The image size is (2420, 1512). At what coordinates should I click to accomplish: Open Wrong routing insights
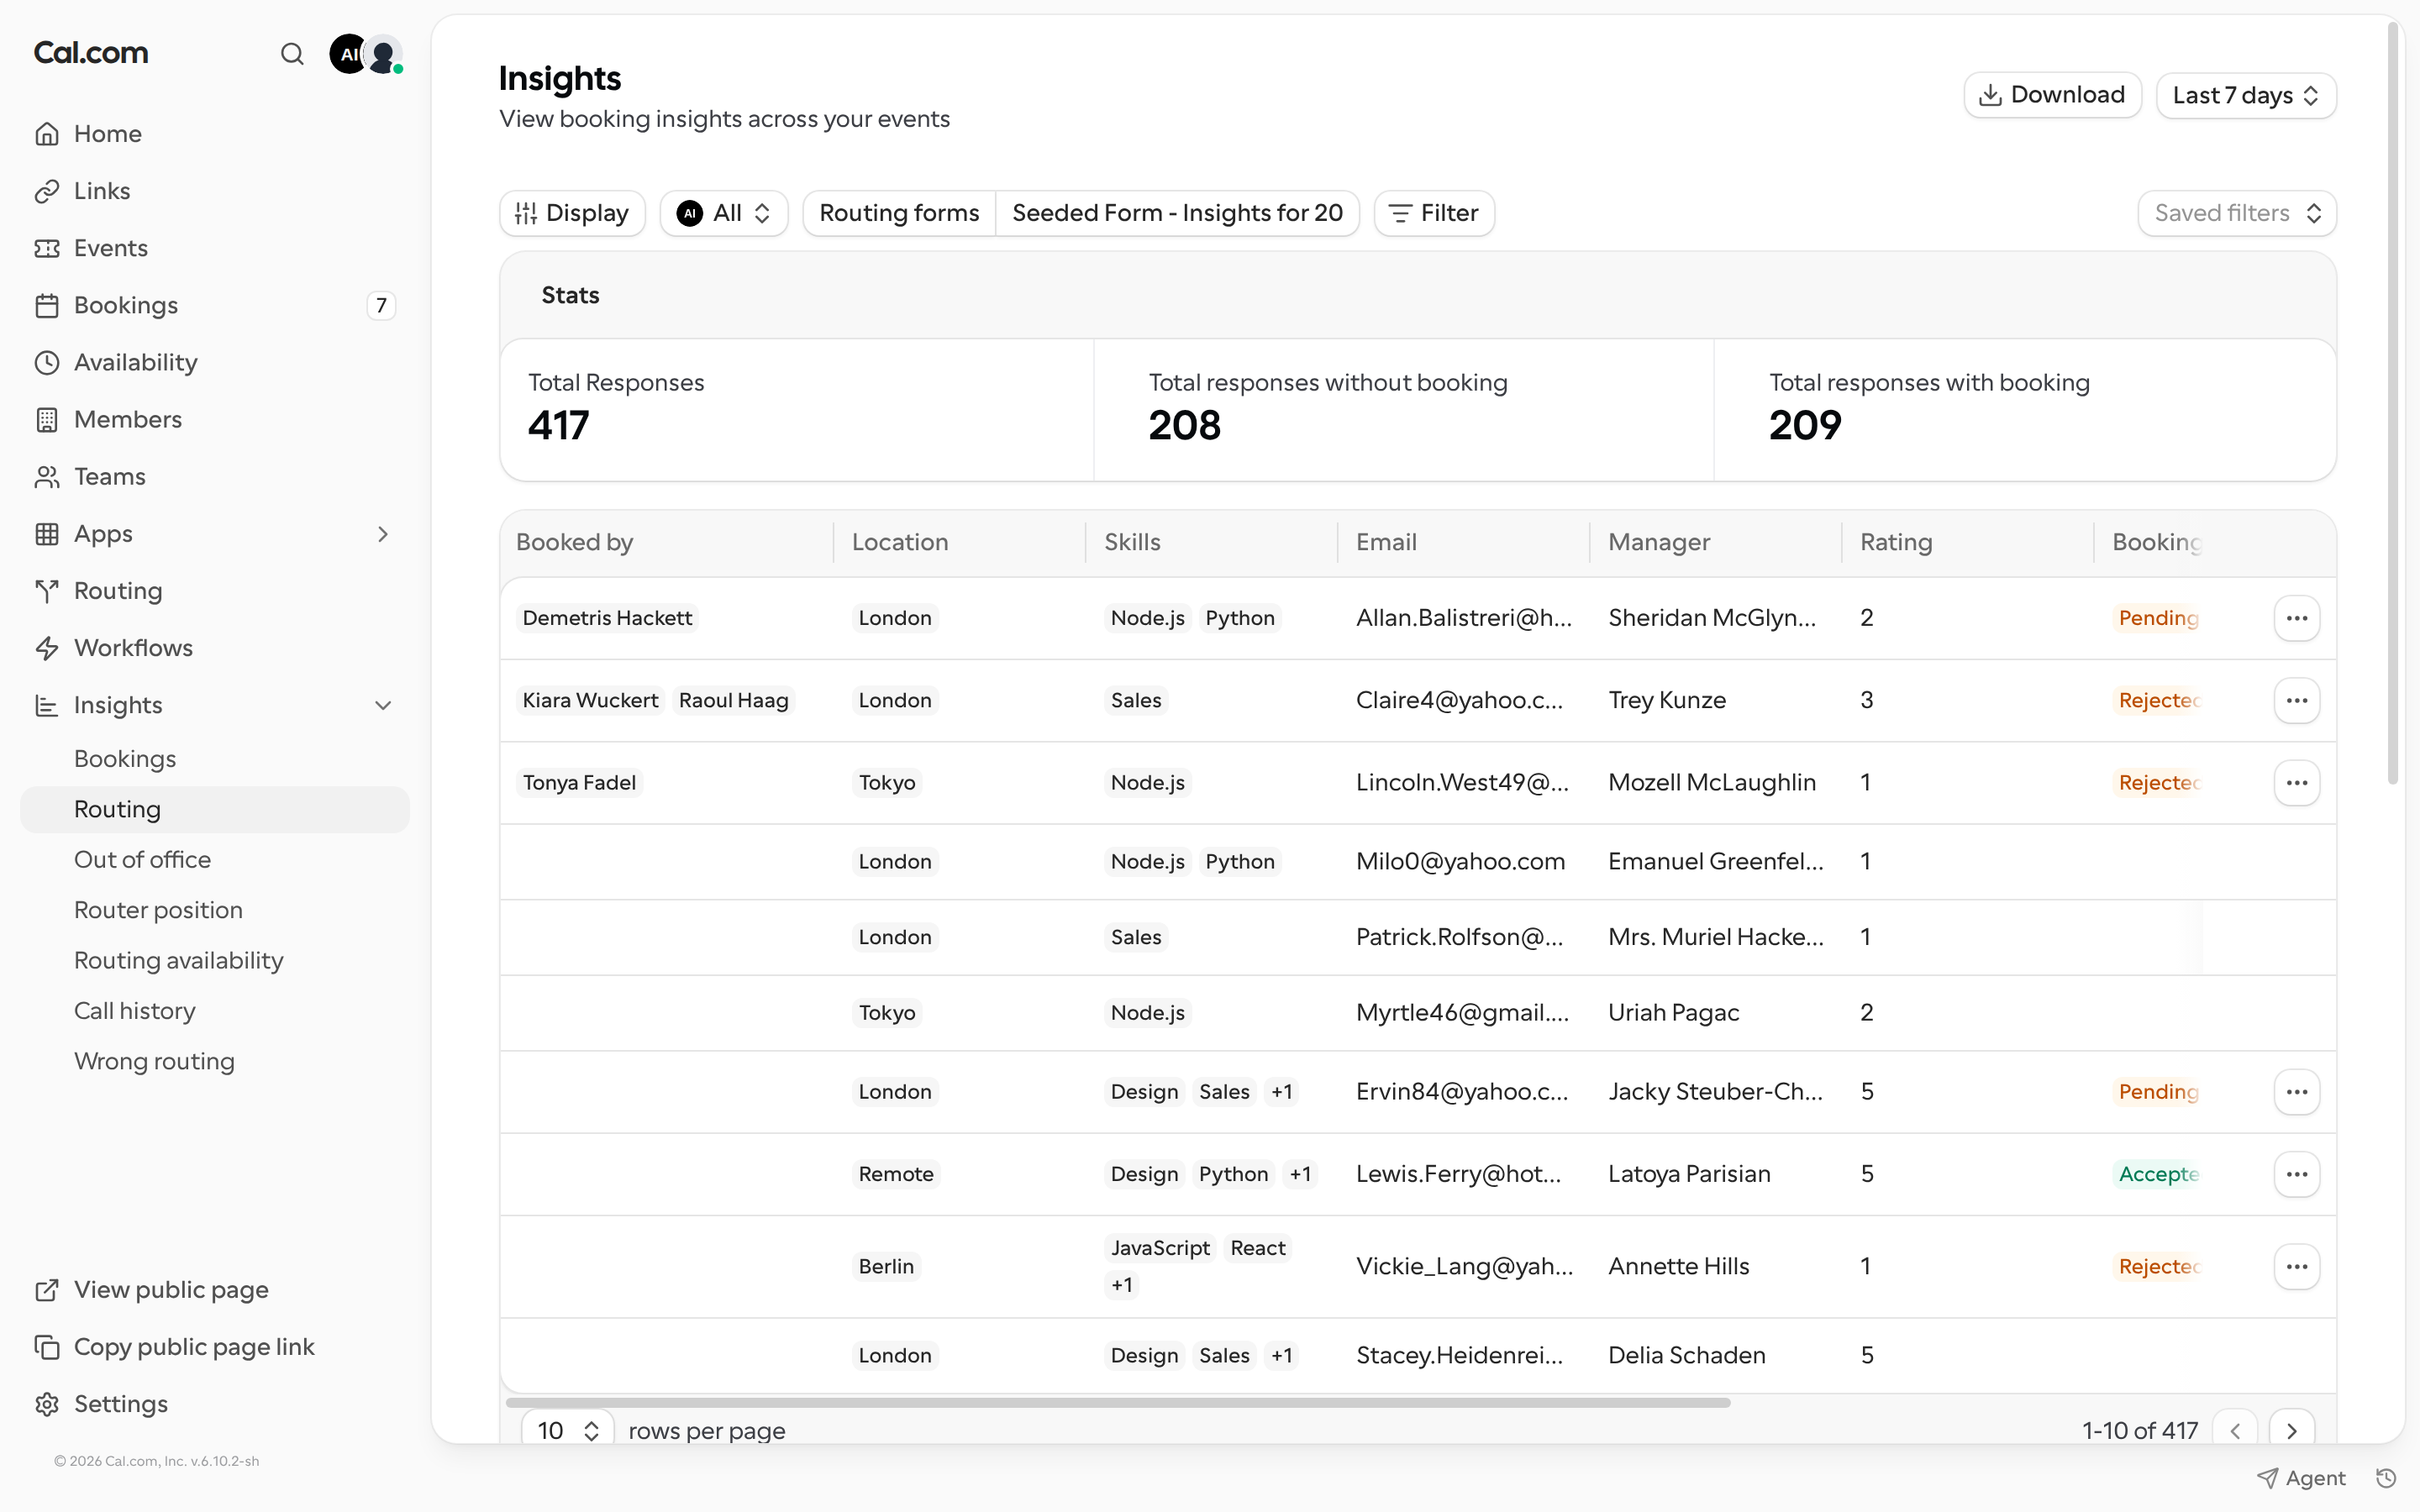tap(215, 1061)
